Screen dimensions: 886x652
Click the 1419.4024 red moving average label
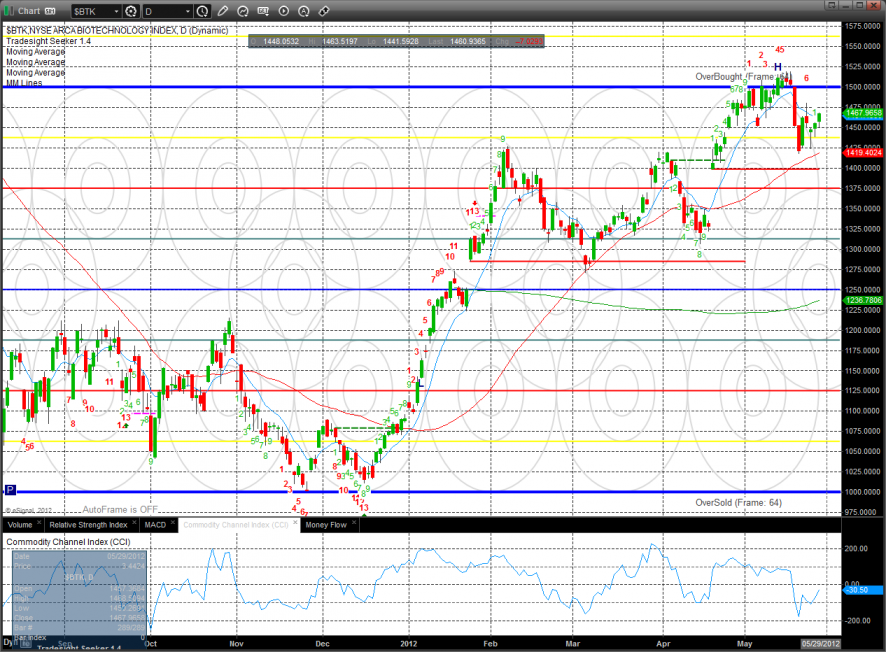click(863, 153)
